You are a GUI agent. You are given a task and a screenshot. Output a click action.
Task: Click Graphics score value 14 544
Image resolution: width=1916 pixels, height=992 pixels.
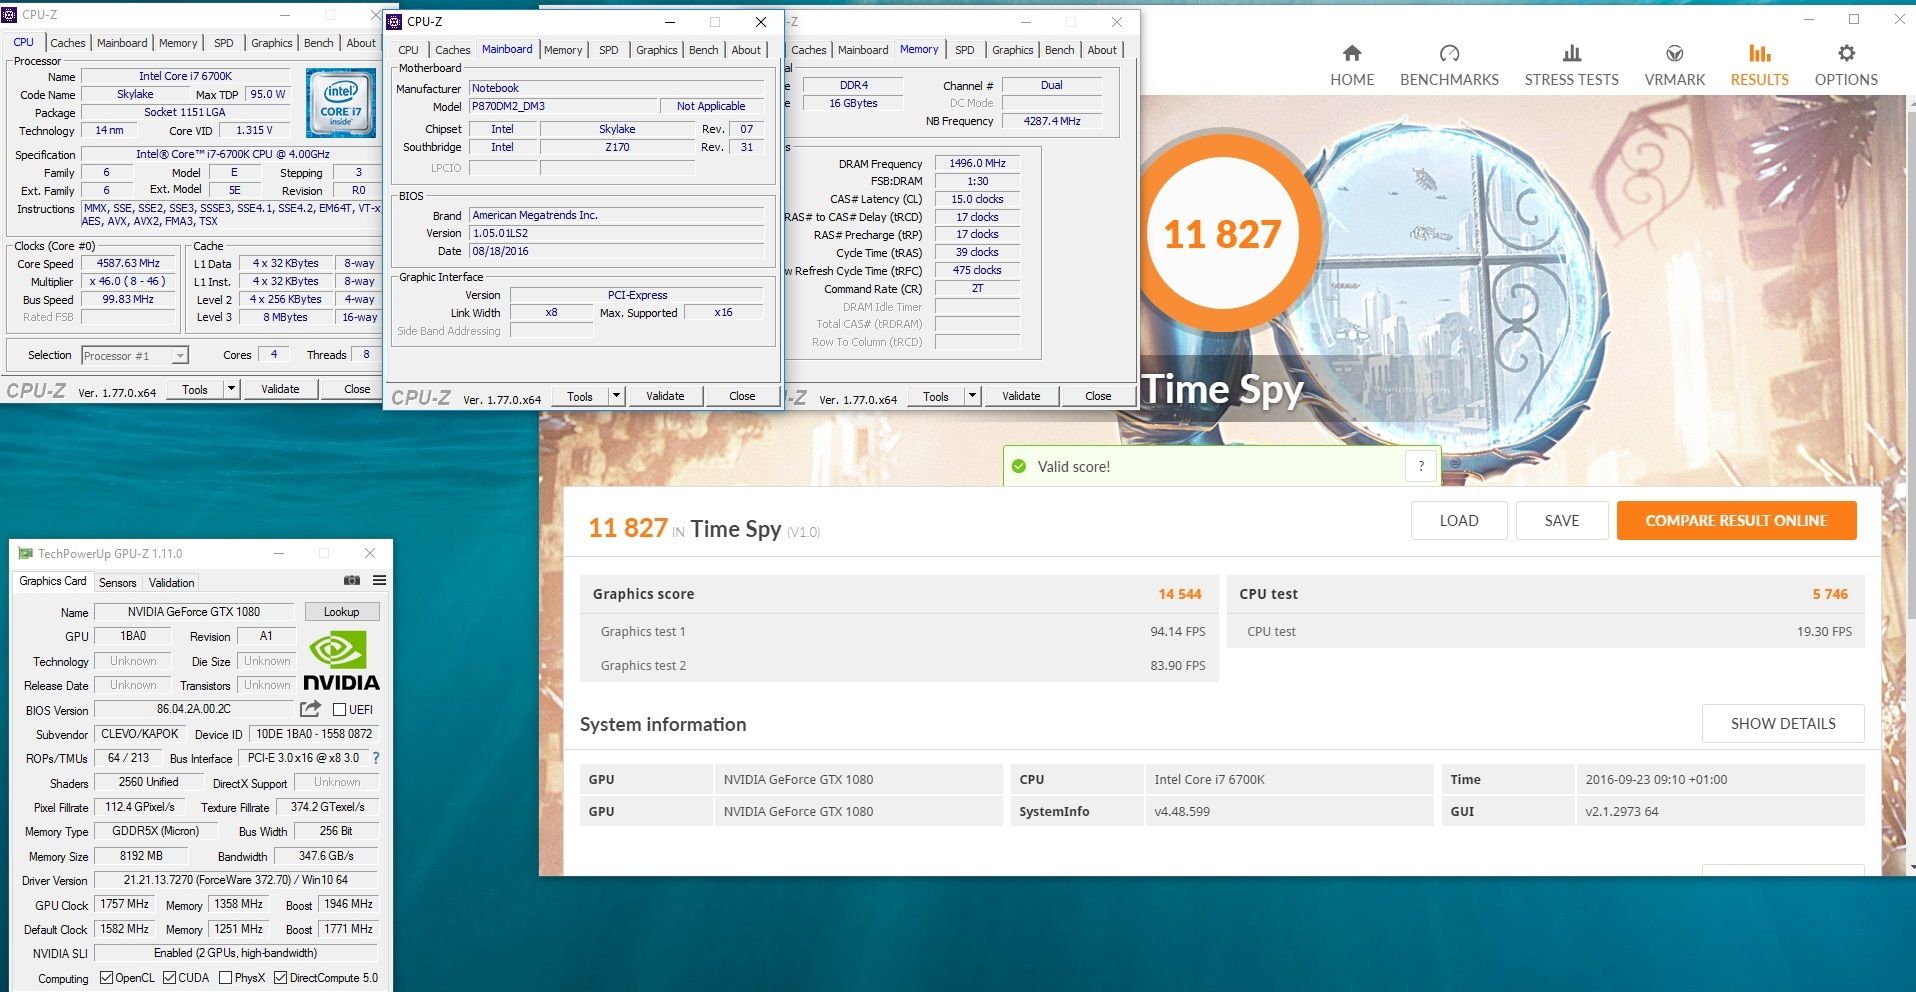pyautogui.click(x=1180, y=594)
